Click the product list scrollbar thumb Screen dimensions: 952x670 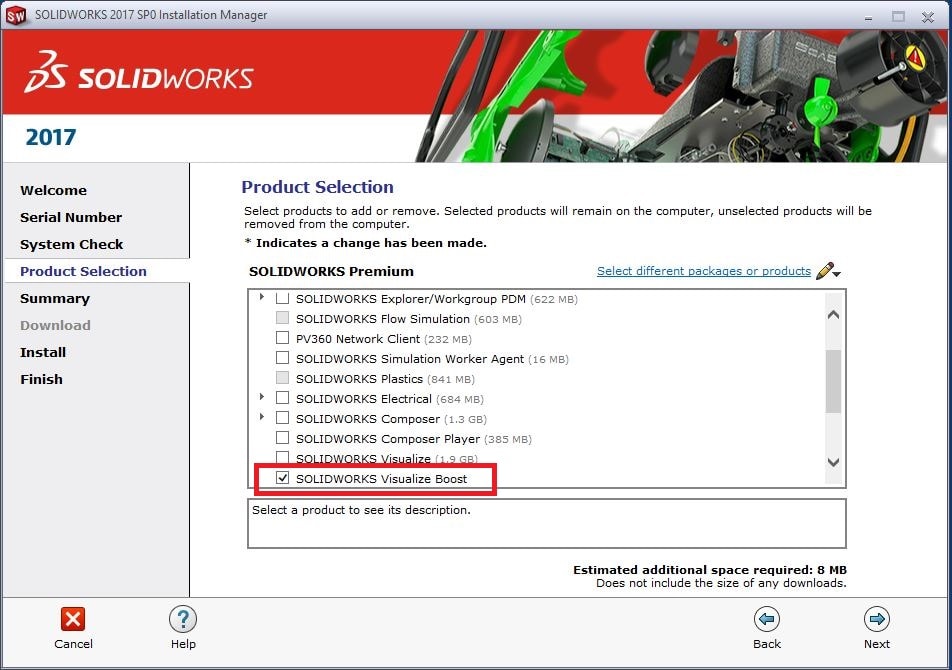click(x=834, y=381)
